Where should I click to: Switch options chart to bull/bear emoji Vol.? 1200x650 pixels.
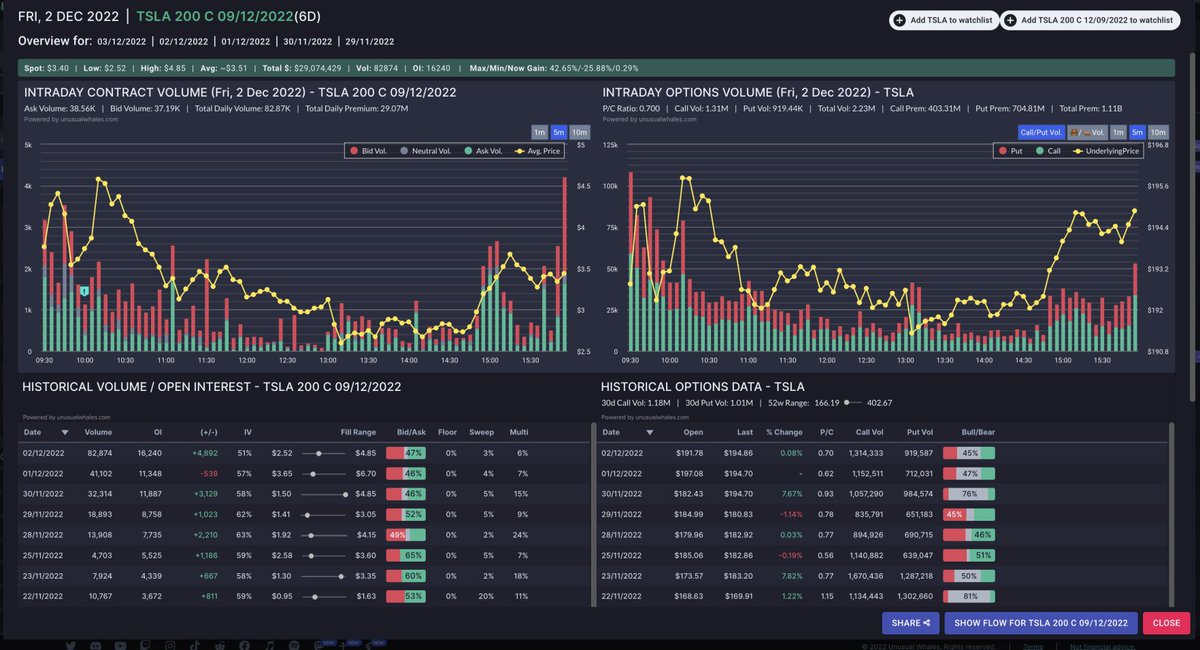pos(1086,132)
